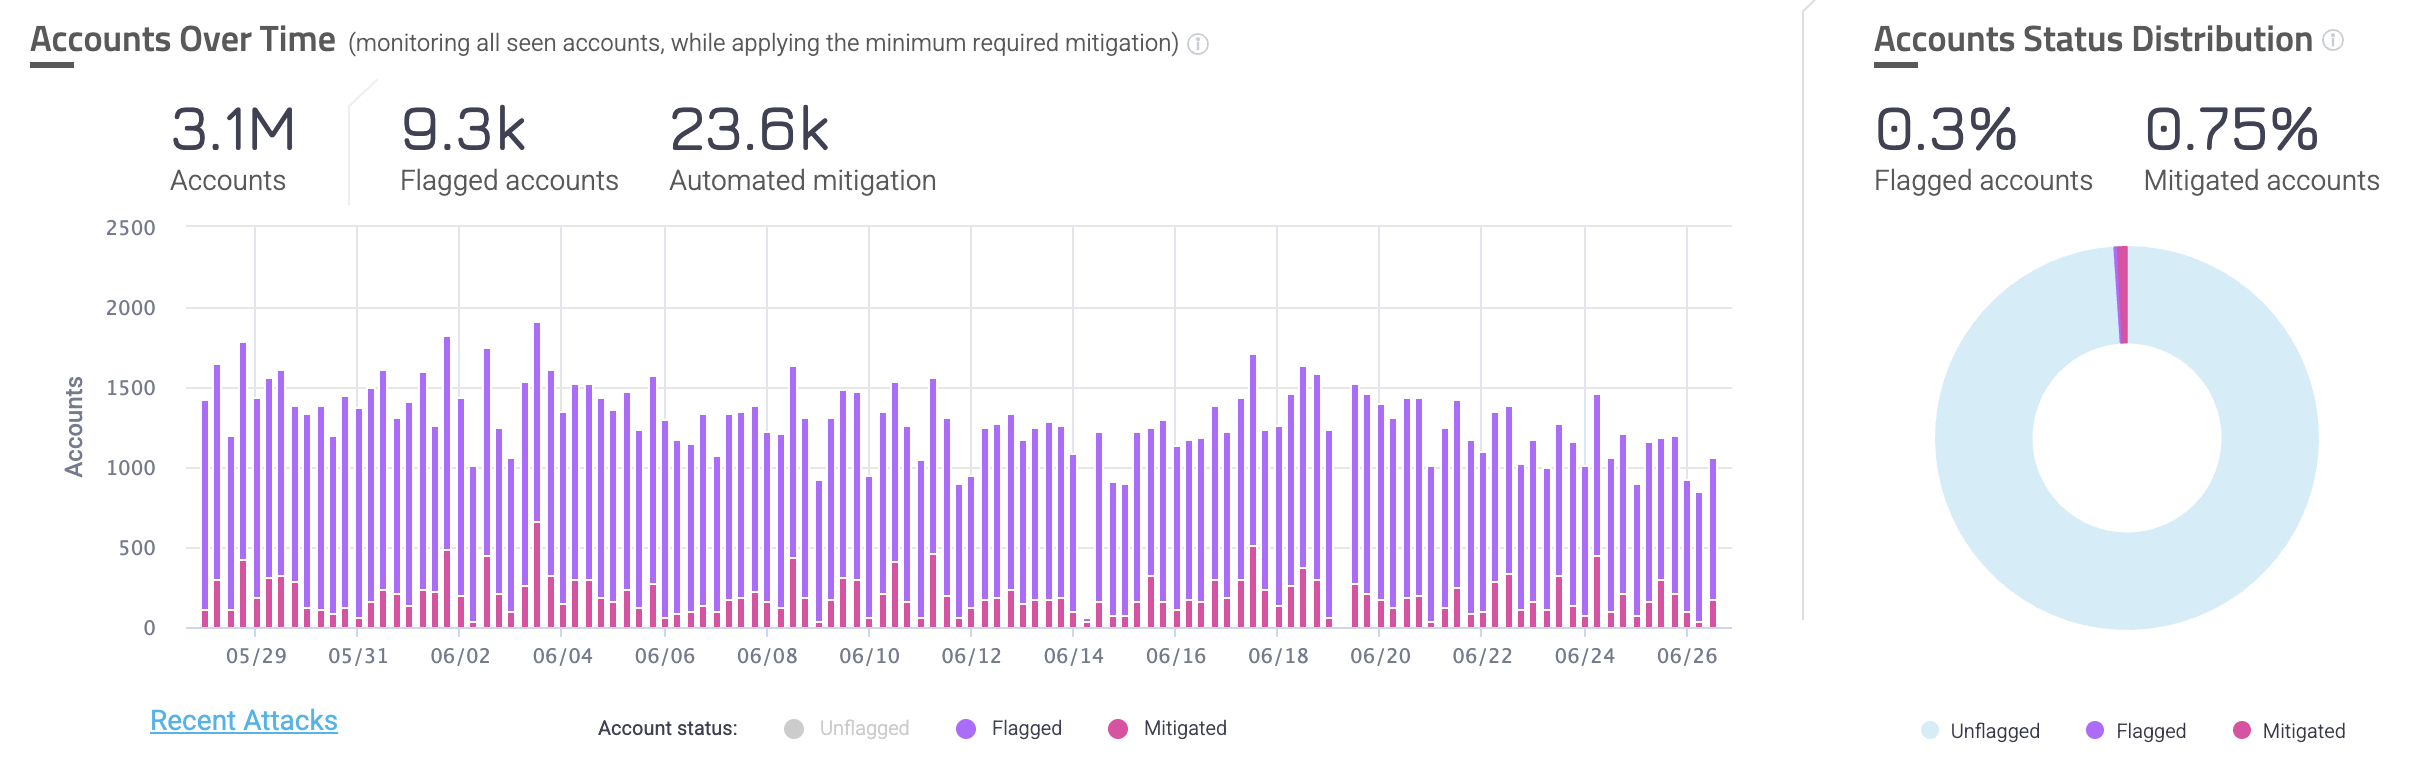2418x762 pixels.
Task: Click the 06/26 date label on the x-axis
Action: point(1686,656)
